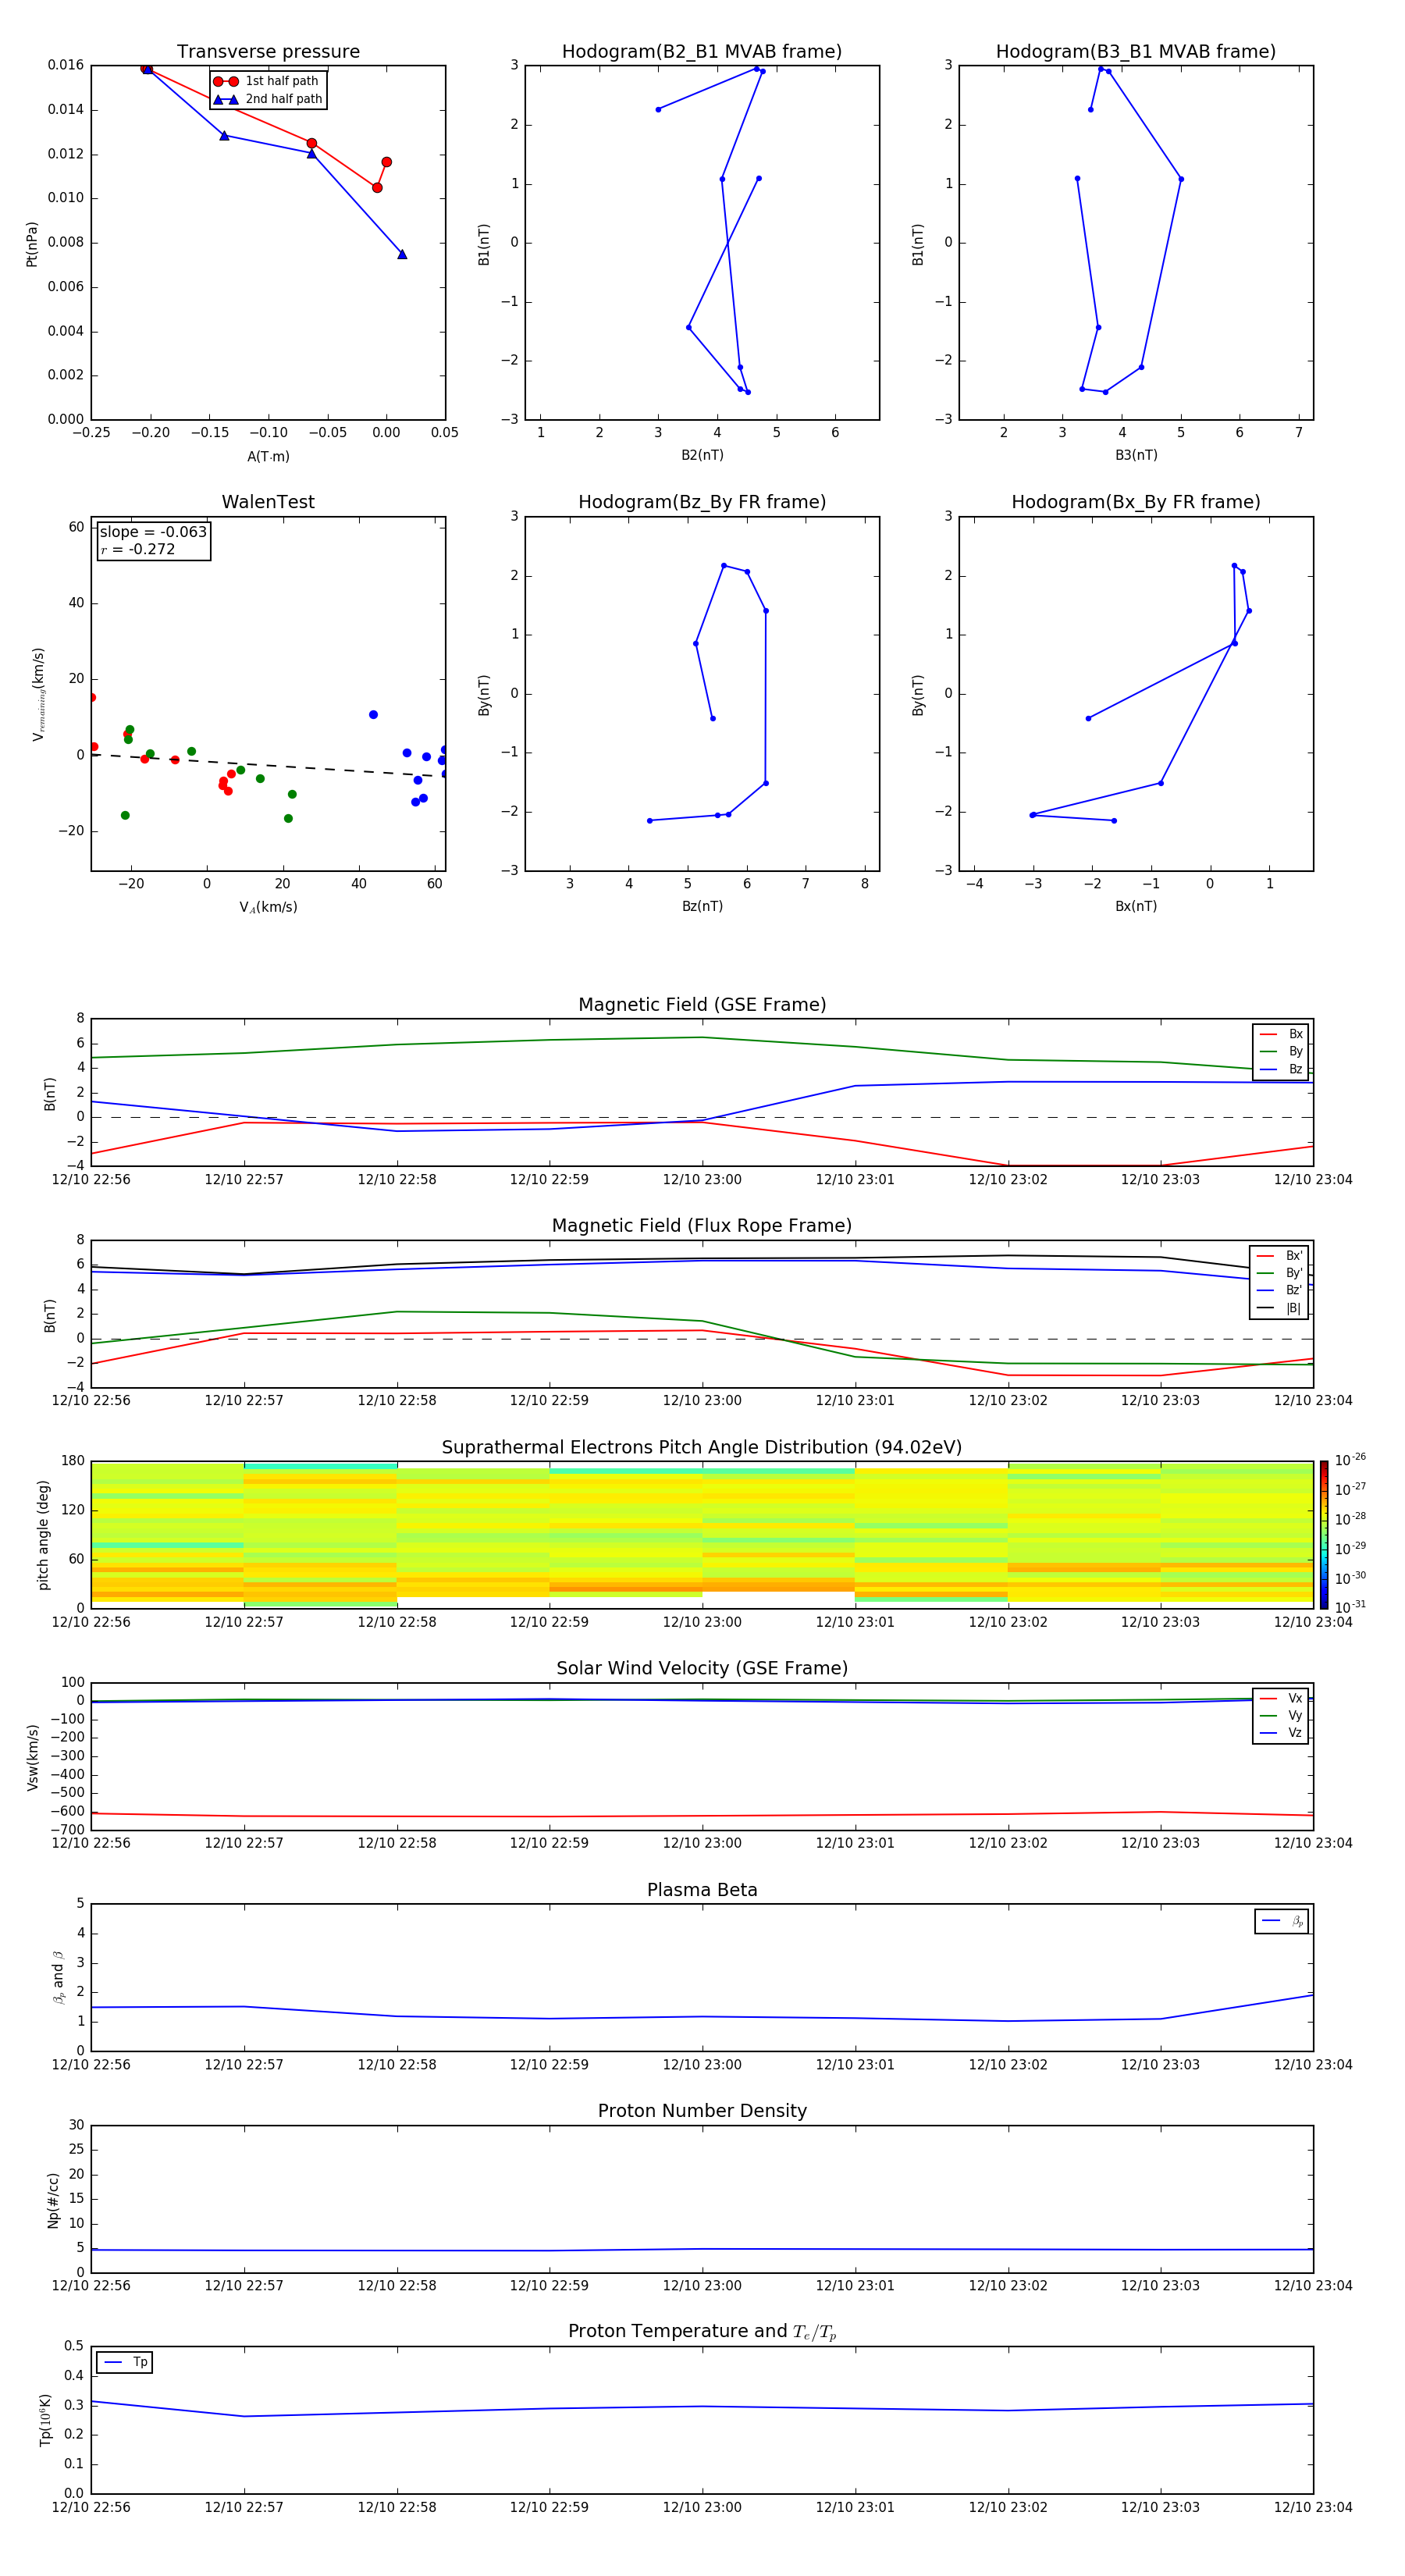Click the 'WalenTest' plot title
Screen dimensions: 1405x2576
click(268, 502)
